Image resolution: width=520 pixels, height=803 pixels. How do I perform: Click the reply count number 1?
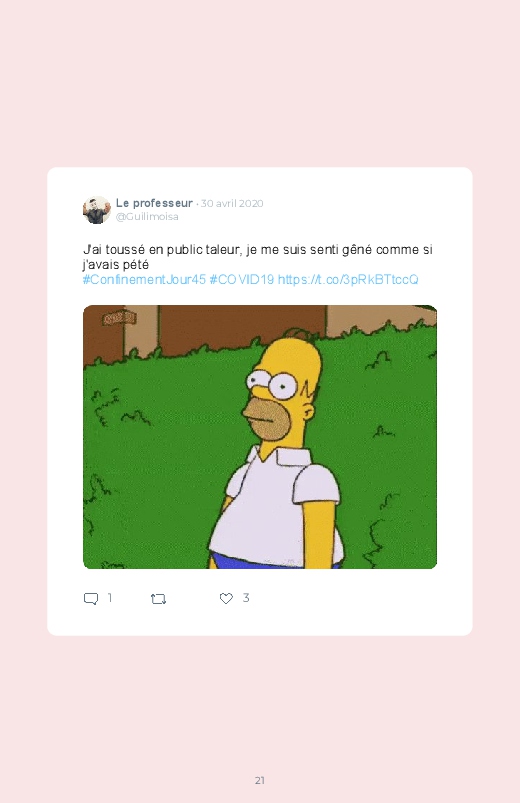pyautogui.click(x=110, y=598)
